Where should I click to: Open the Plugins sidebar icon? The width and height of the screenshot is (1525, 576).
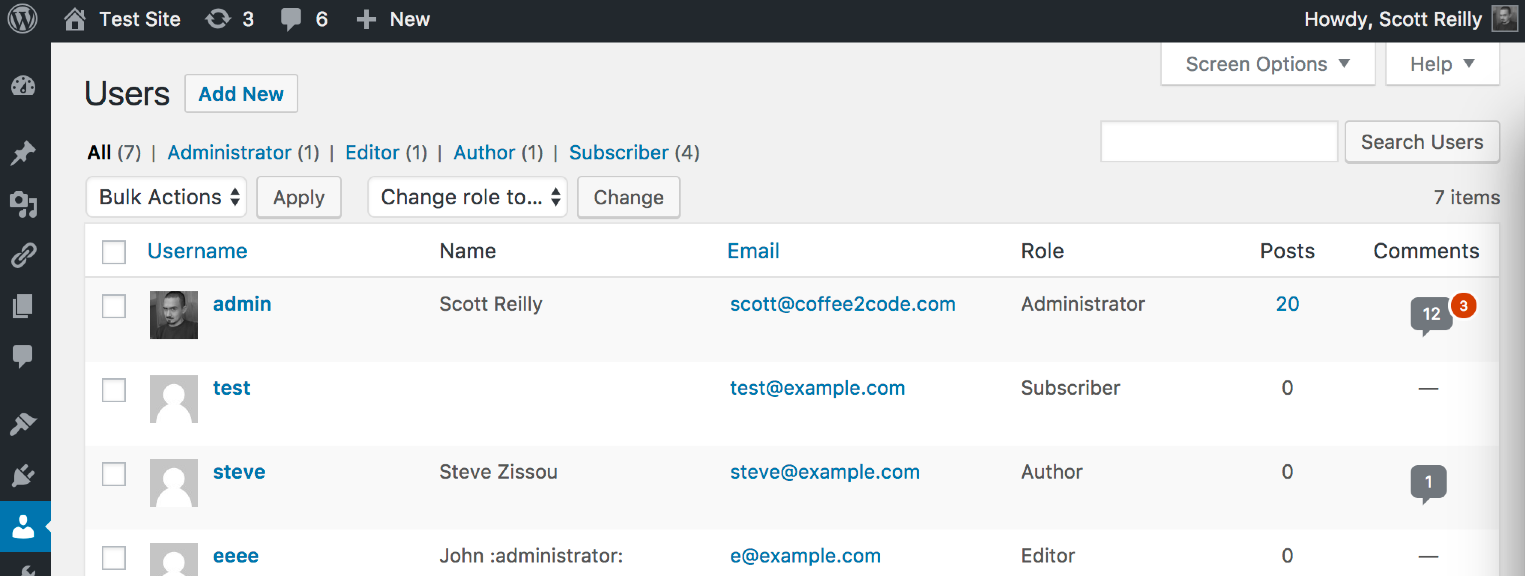[x=24, y=474]
